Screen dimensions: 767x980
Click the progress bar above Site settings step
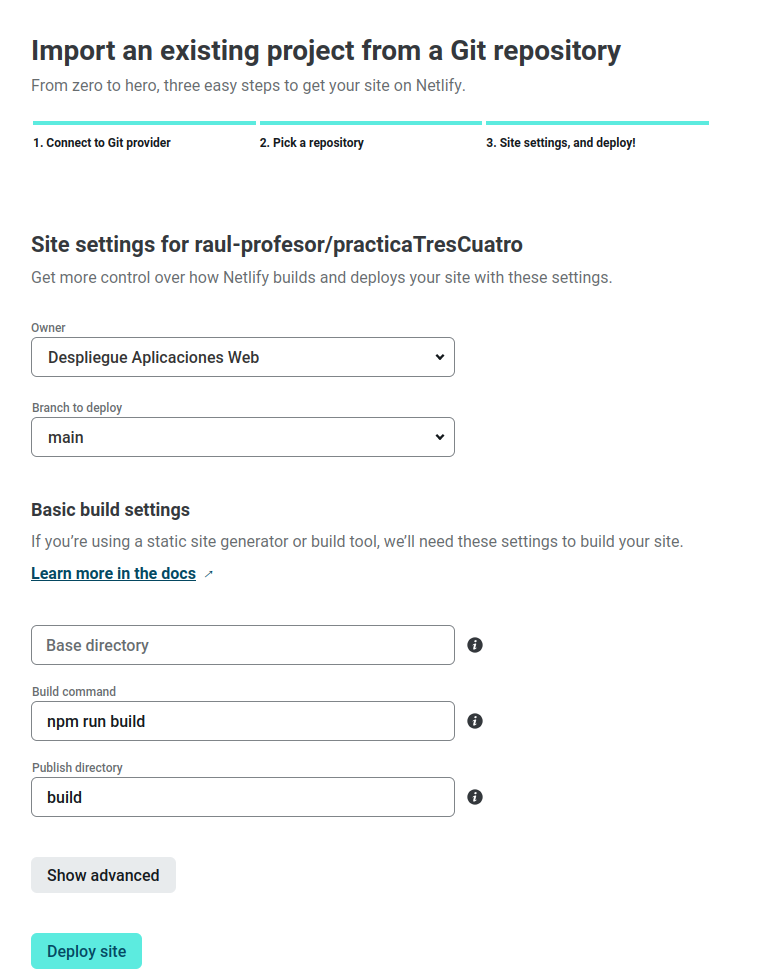597,123
